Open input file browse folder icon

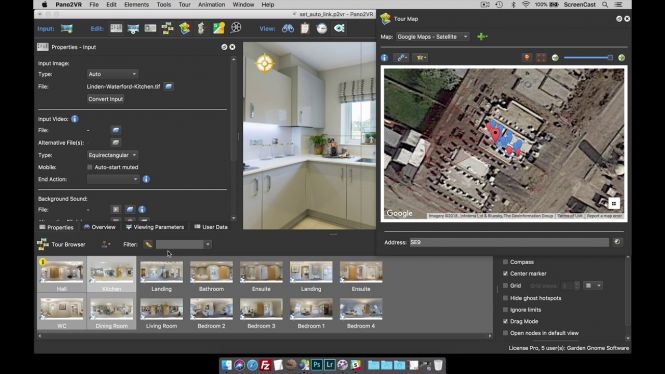[168, 87]
